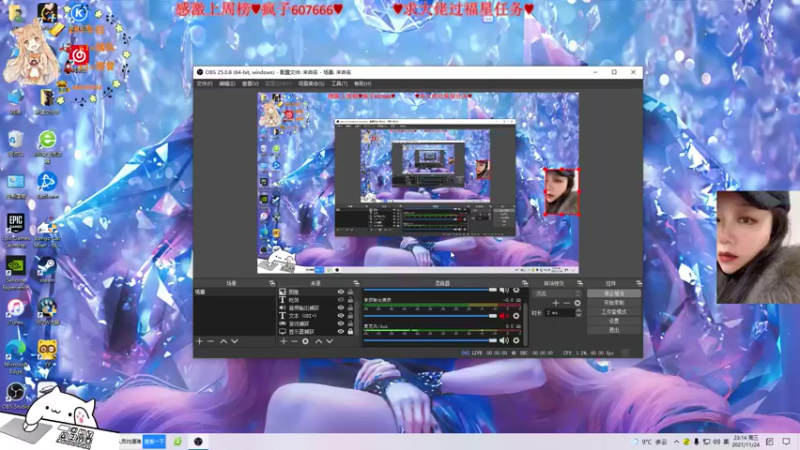Open OBS 设置 settings button
The image size is (800, 450).
point(614,321)
